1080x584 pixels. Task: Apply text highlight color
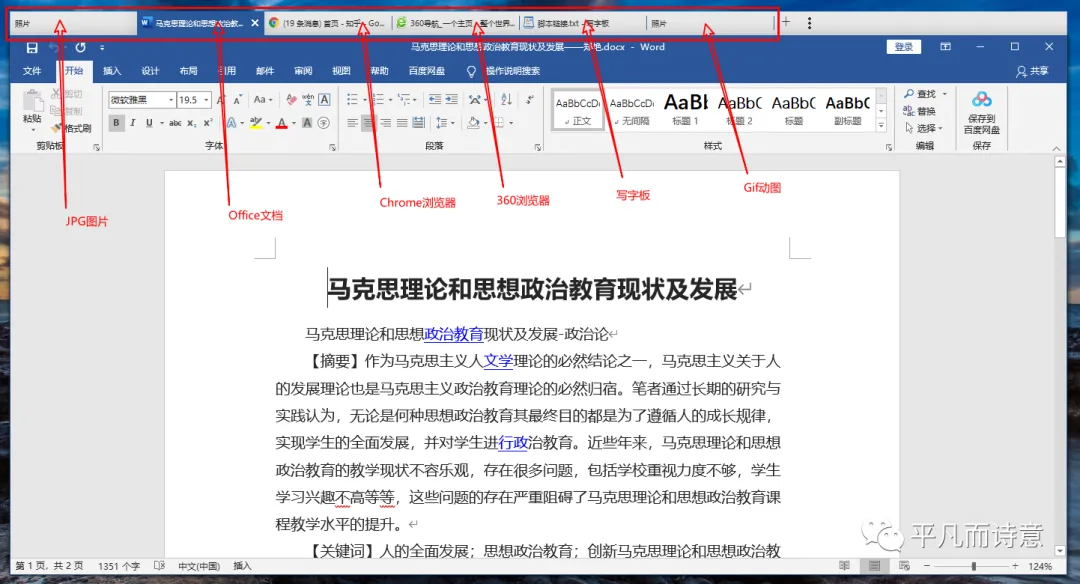(x=258, y=122)
